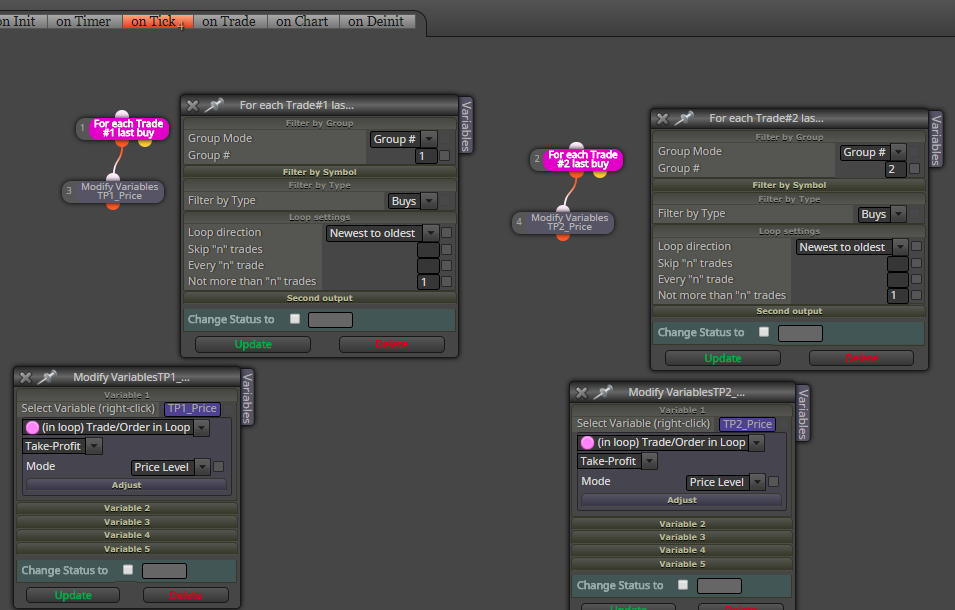Toggle Change Status checkbox in TP1 panel
This screenshot has width=955, height=610.
tap(128, 570)
